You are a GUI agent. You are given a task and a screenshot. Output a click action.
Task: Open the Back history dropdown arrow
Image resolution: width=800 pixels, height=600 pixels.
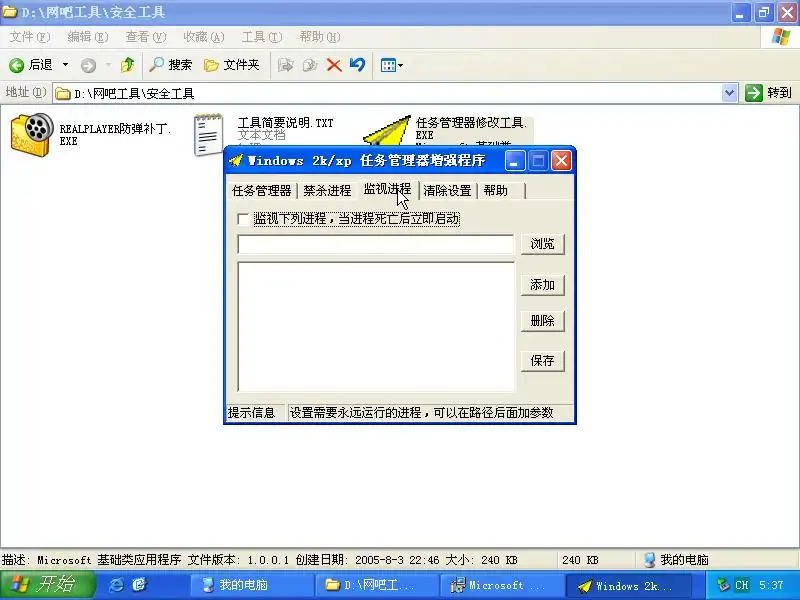point(65,65)
